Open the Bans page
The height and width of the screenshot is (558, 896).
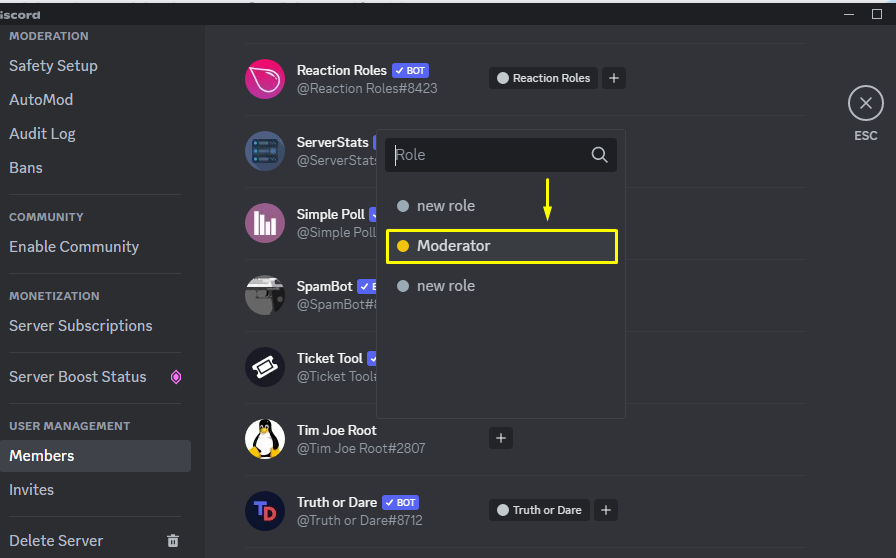[x=26, y=168]
